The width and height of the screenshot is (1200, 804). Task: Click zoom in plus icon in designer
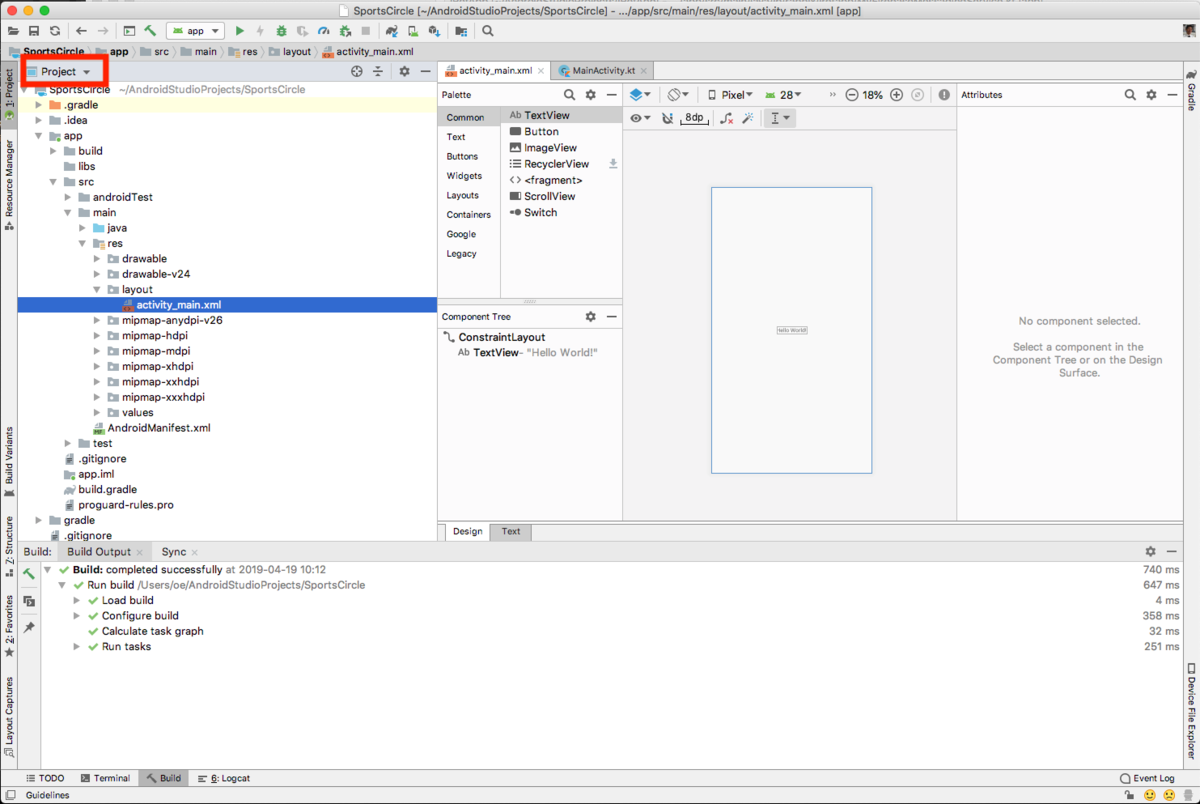click(x=896, y=95)
